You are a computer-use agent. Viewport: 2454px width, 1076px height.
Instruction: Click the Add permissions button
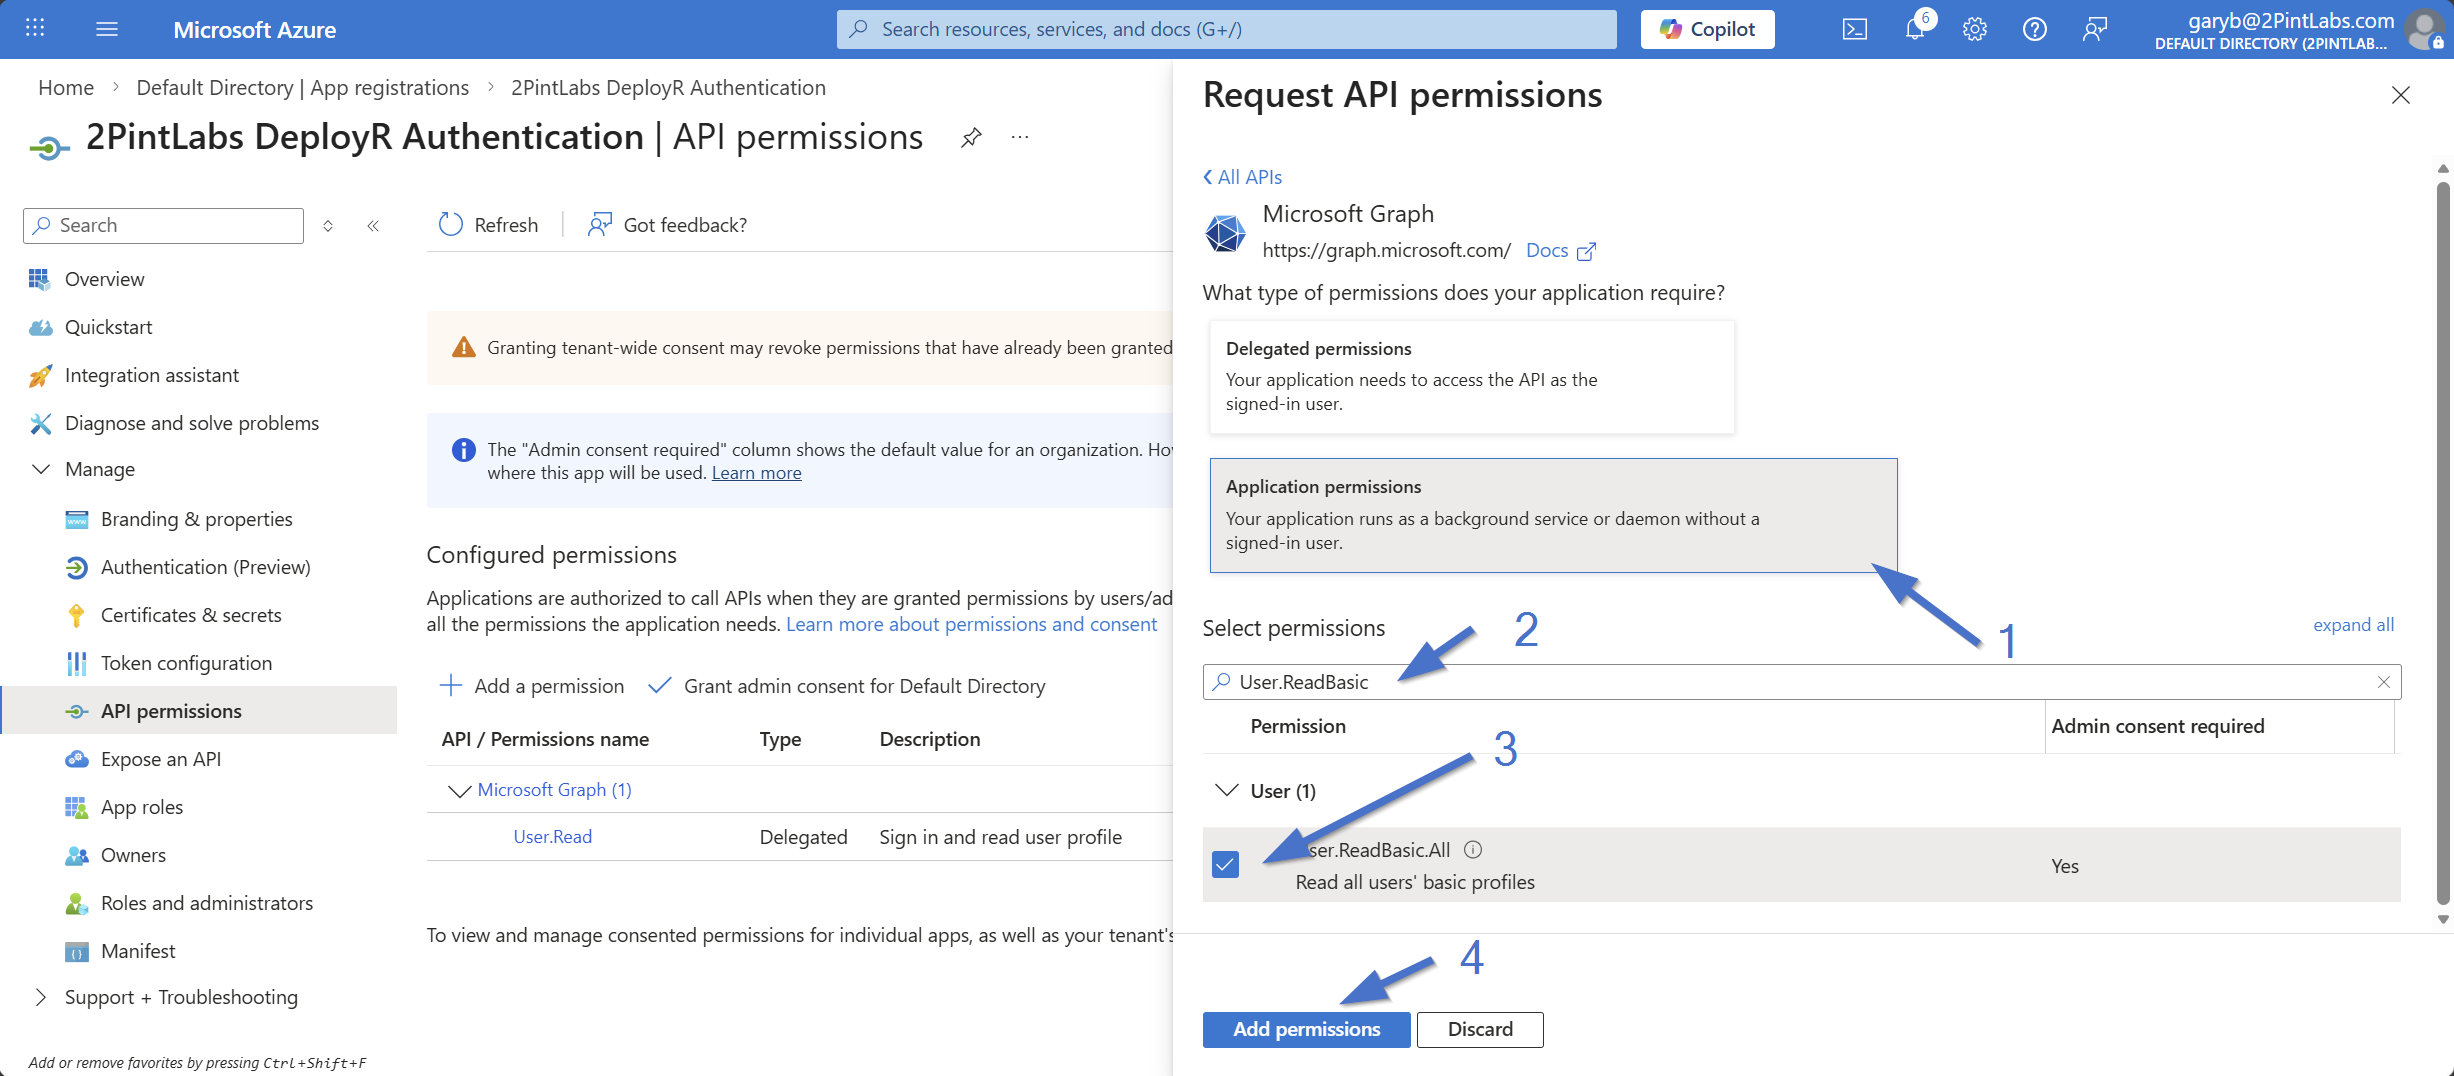[1305, 1029]
